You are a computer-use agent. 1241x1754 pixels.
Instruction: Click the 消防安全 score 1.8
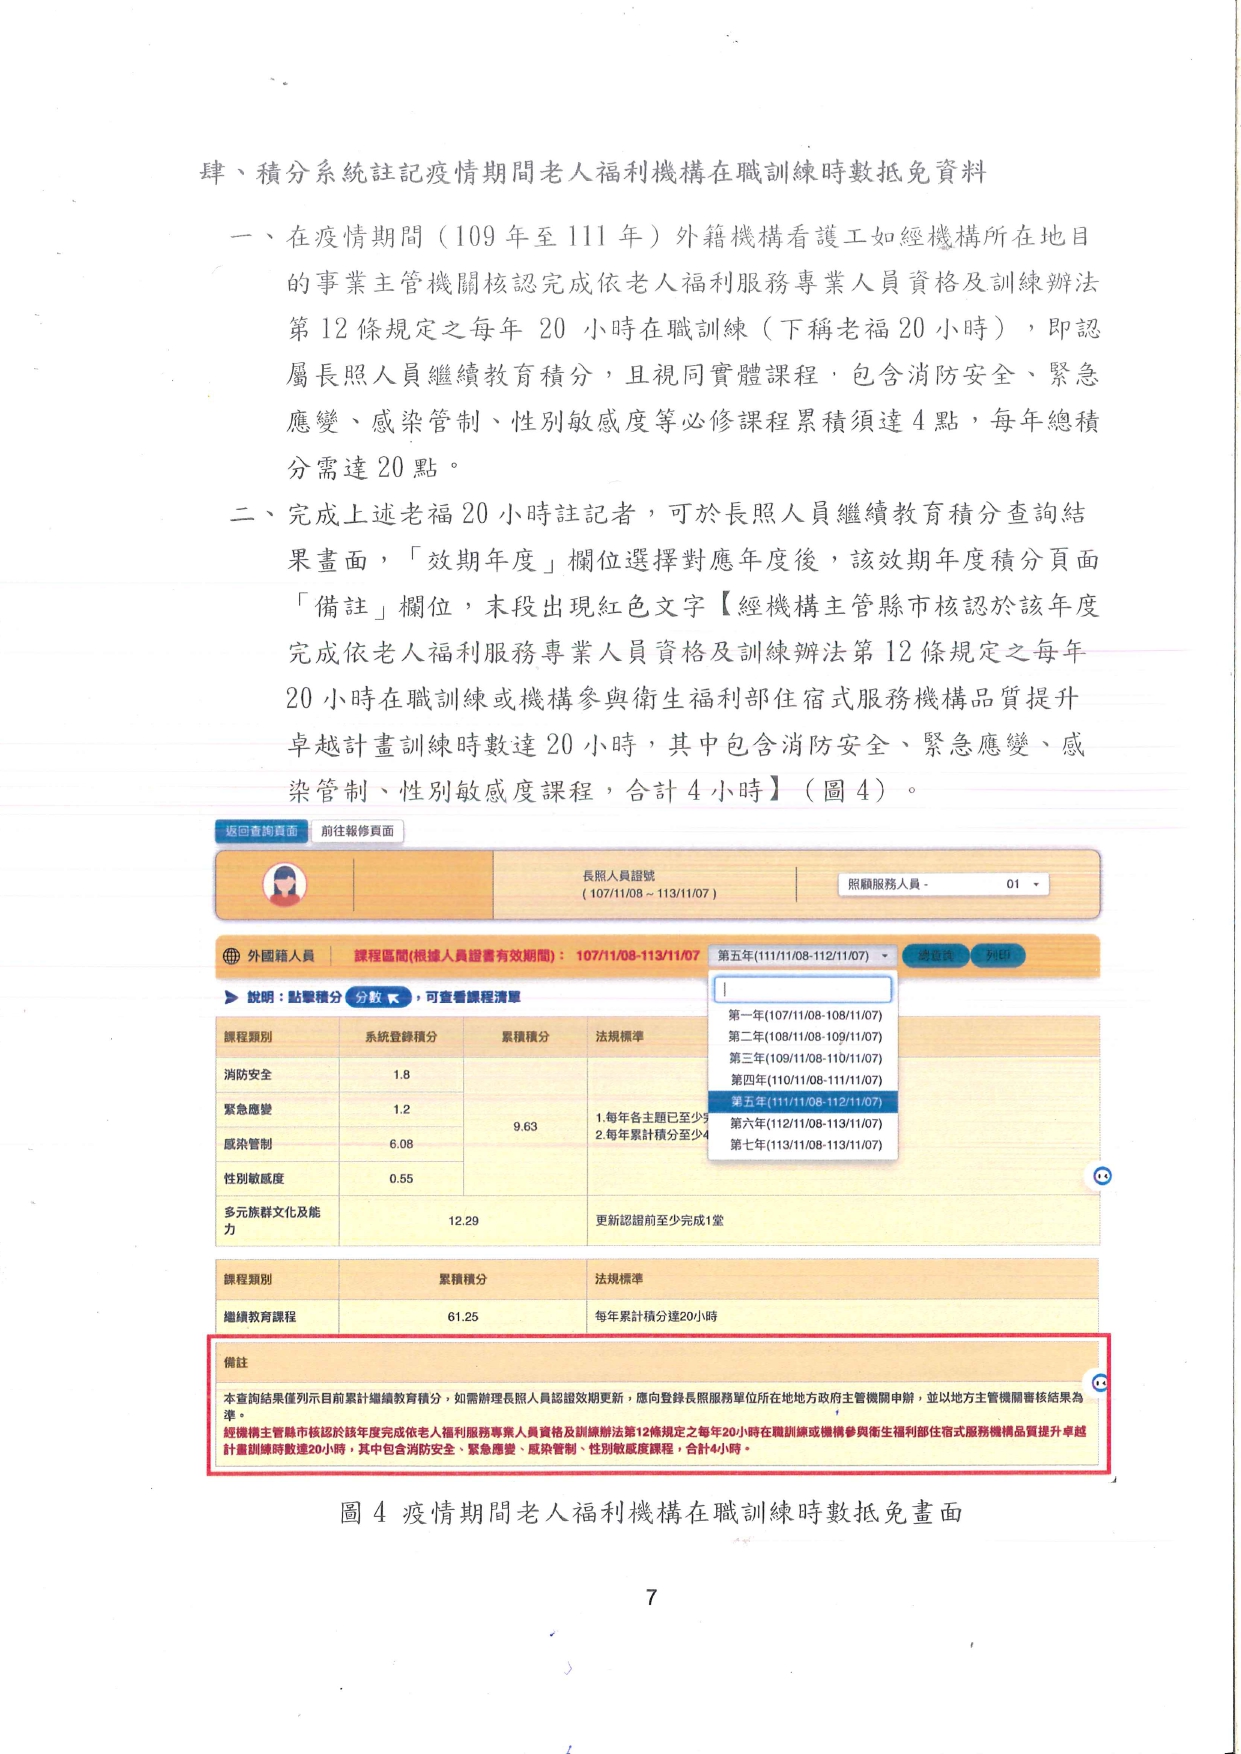point(401,1075)
